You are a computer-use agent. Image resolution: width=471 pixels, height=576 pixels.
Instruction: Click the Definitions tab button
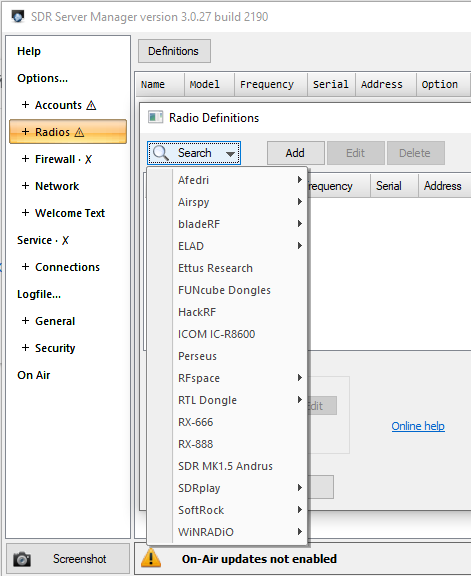(x=174, y=51)
